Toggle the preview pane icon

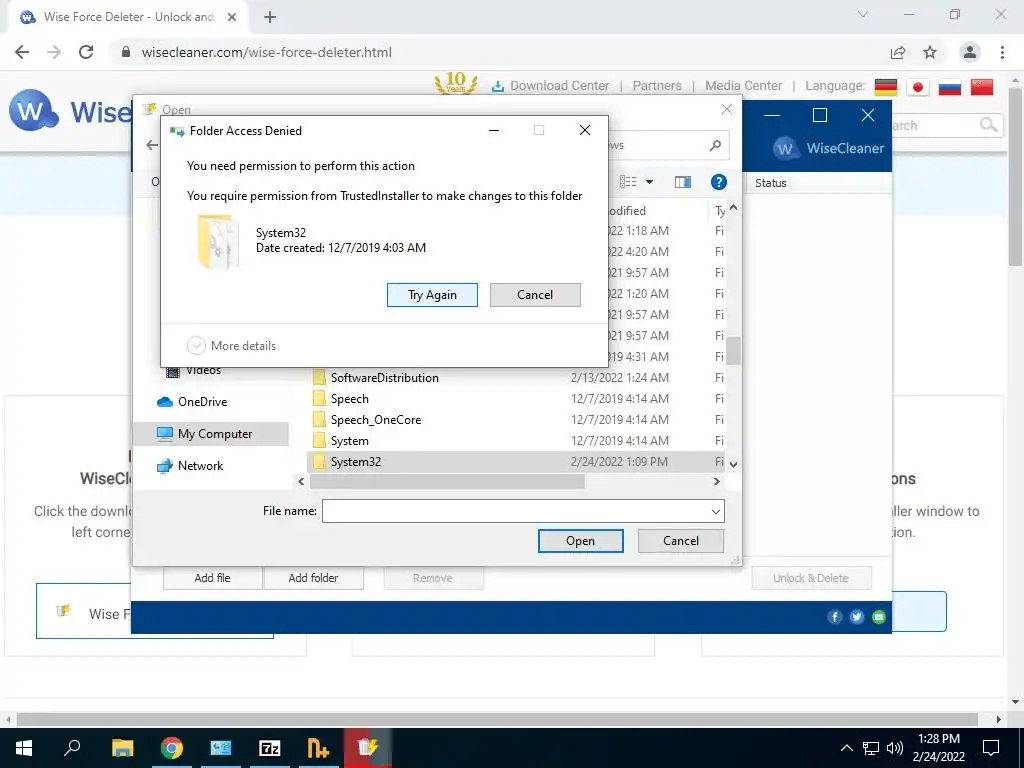pyautogui.click(x=682, y=182)
